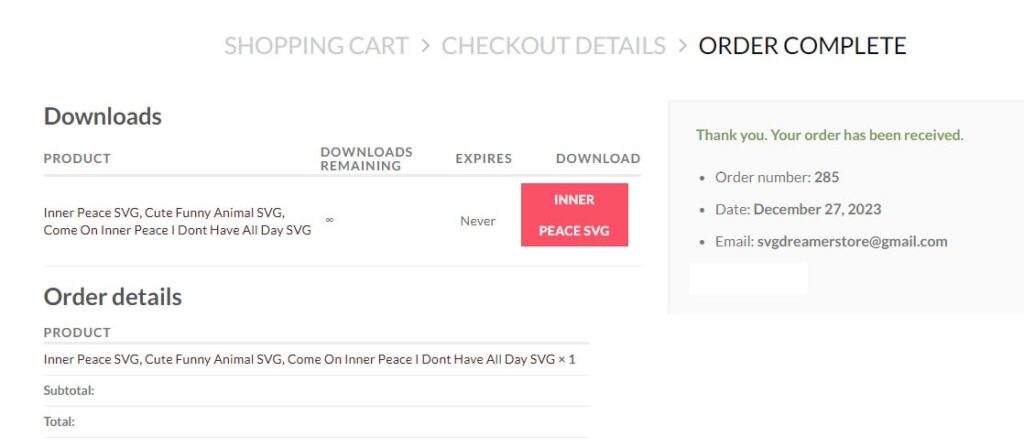Click the DOWNLOADS REMAINING column header
The image size is (1024, 448).
click(366, 159)
